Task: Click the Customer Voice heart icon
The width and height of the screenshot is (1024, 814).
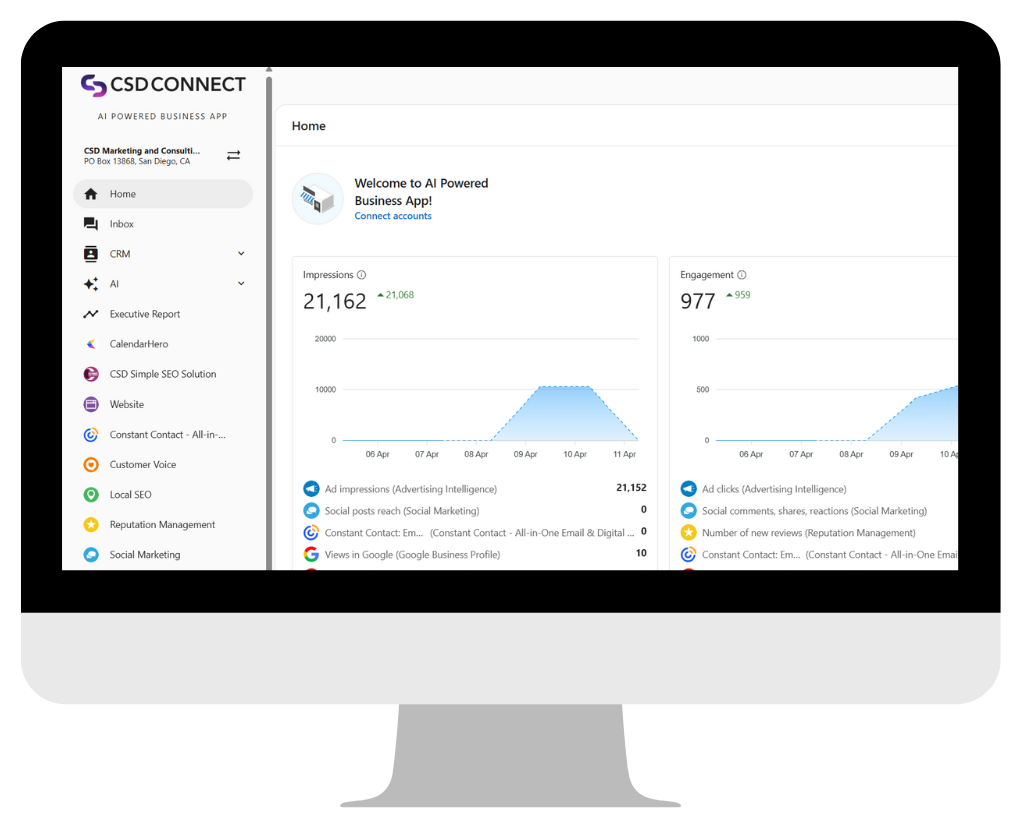Action: pyautogui.click(x=91, y=465)
